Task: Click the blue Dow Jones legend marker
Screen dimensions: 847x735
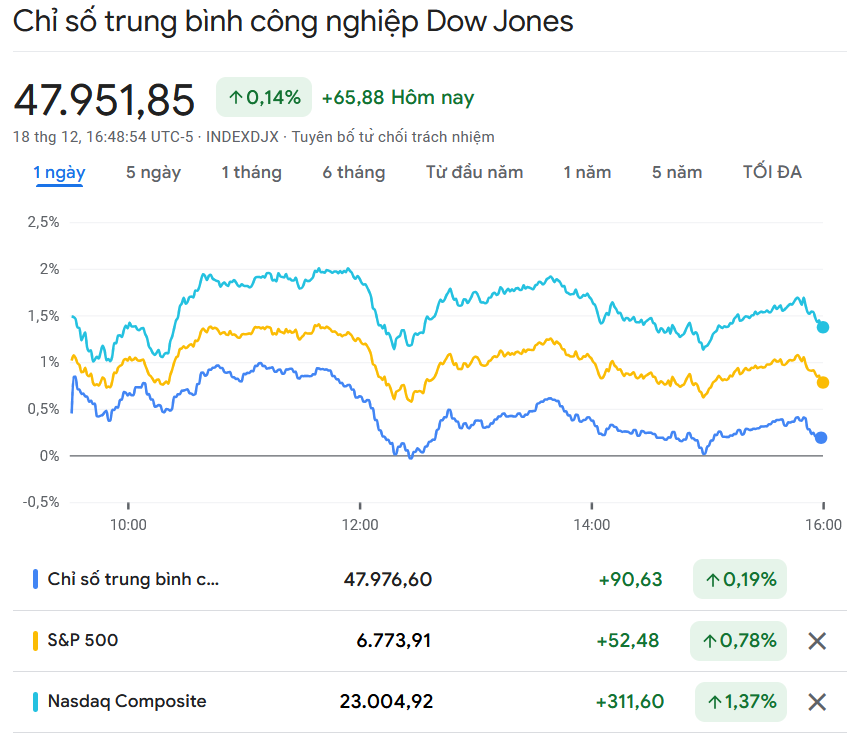Action: [x=36, y=579]
